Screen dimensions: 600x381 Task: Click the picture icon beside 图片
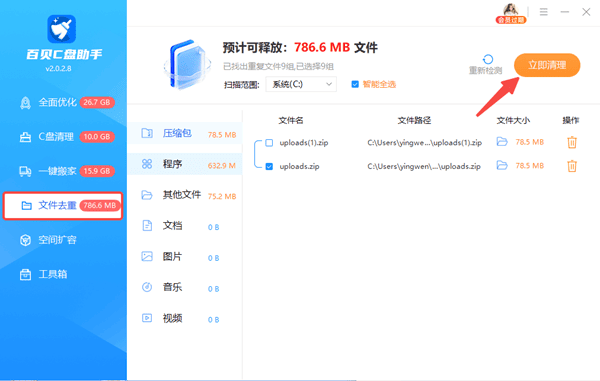147,256
